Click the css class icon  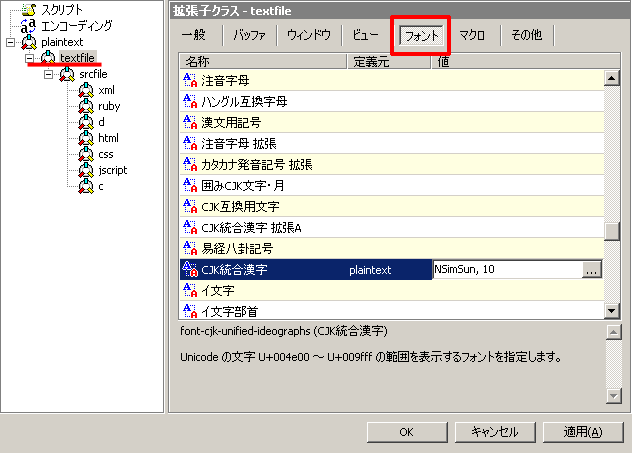86,154
